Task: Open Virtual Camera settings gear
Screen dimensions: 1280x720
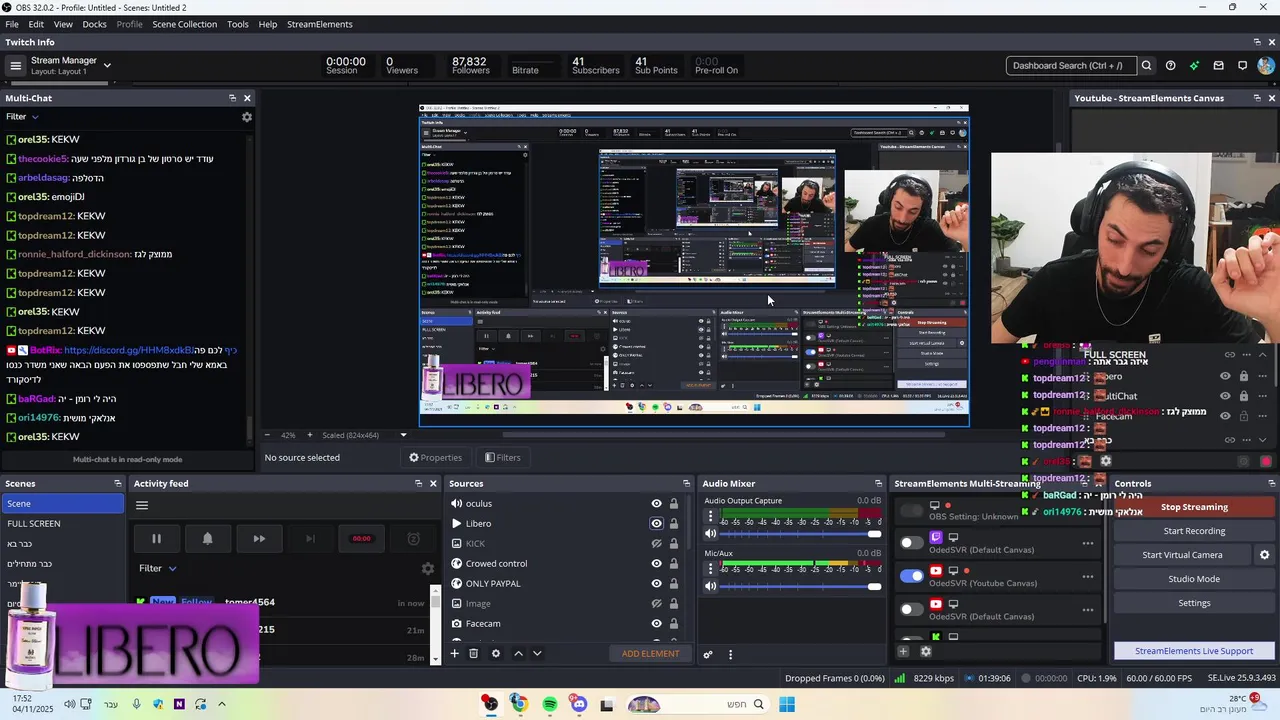Action: tap(1264, 555)
